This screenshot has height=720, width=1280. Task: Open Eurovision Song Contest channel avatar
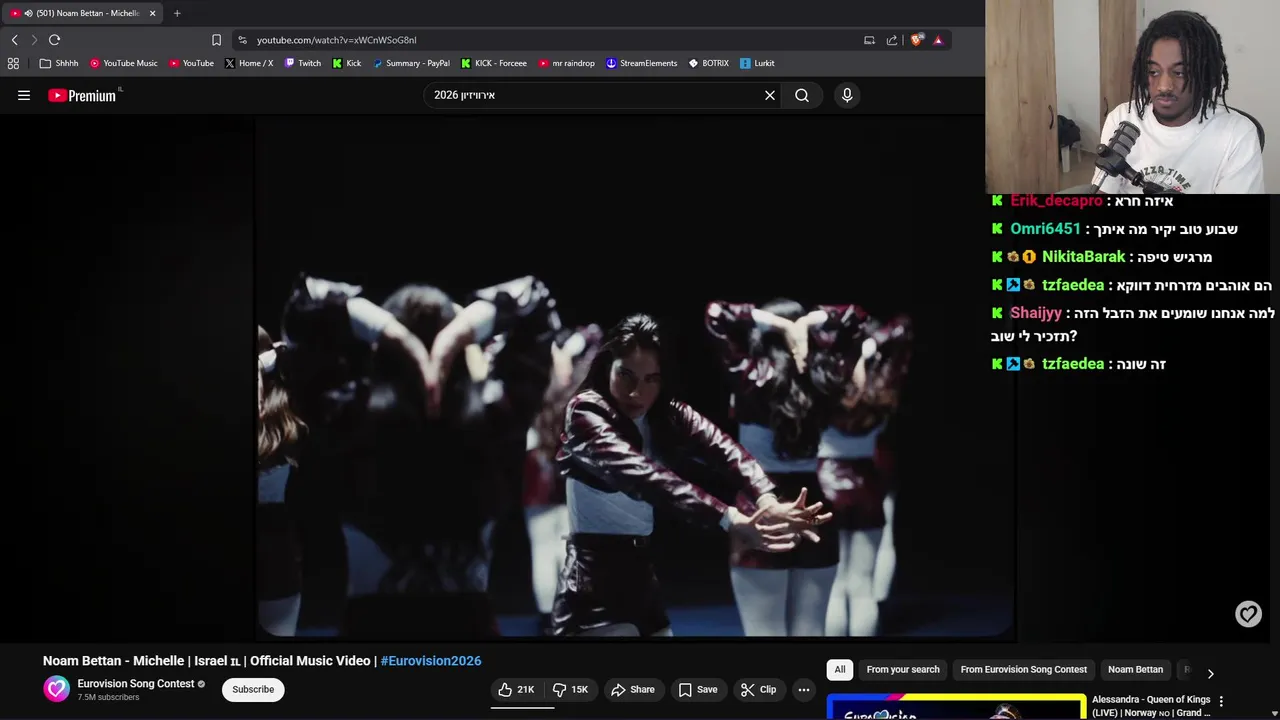click(x=57, y=689)
